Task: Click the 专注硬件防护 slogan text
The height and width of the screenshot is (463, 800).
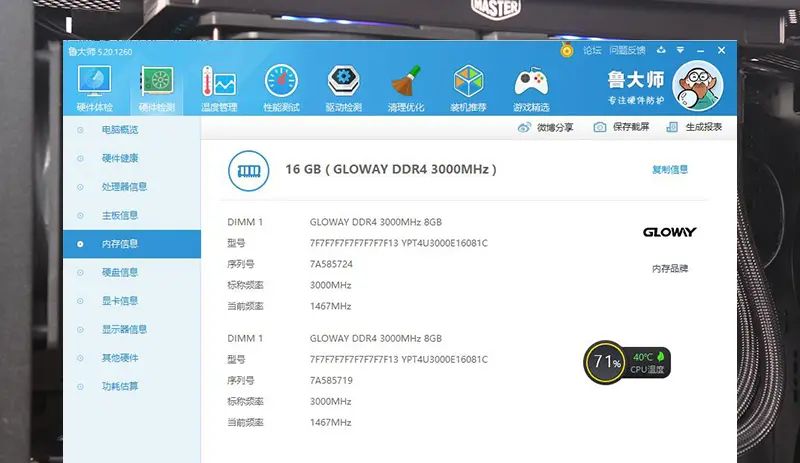Action: pos(636,100)
